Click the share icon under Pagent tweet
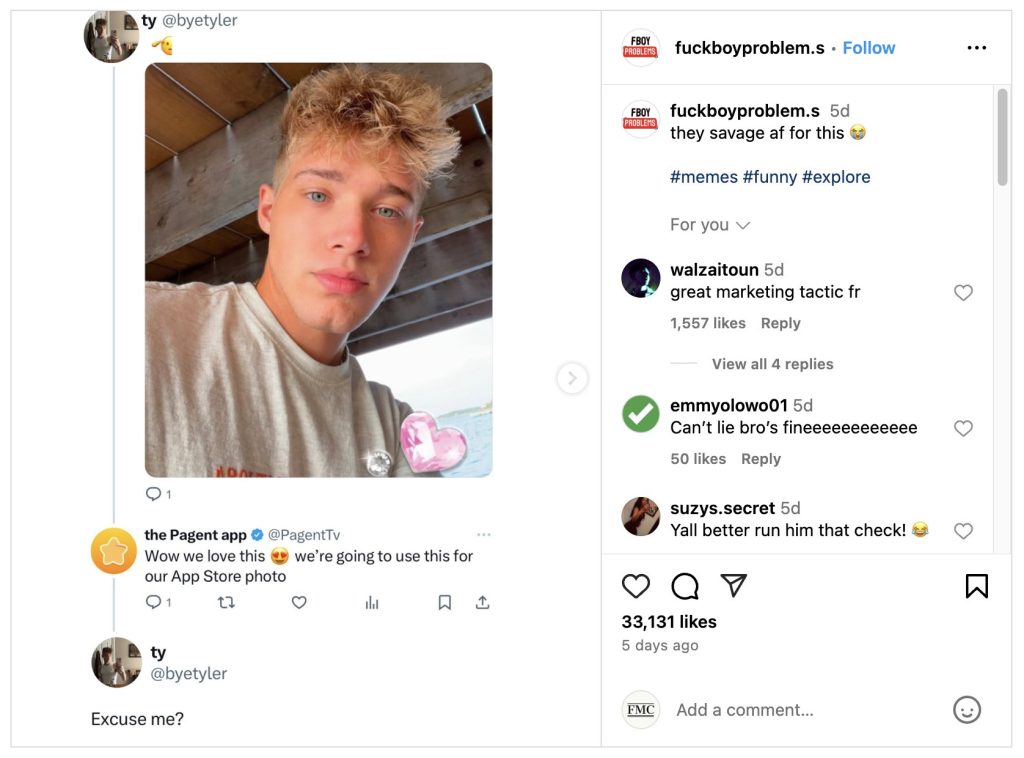 (x=482, y=602)
